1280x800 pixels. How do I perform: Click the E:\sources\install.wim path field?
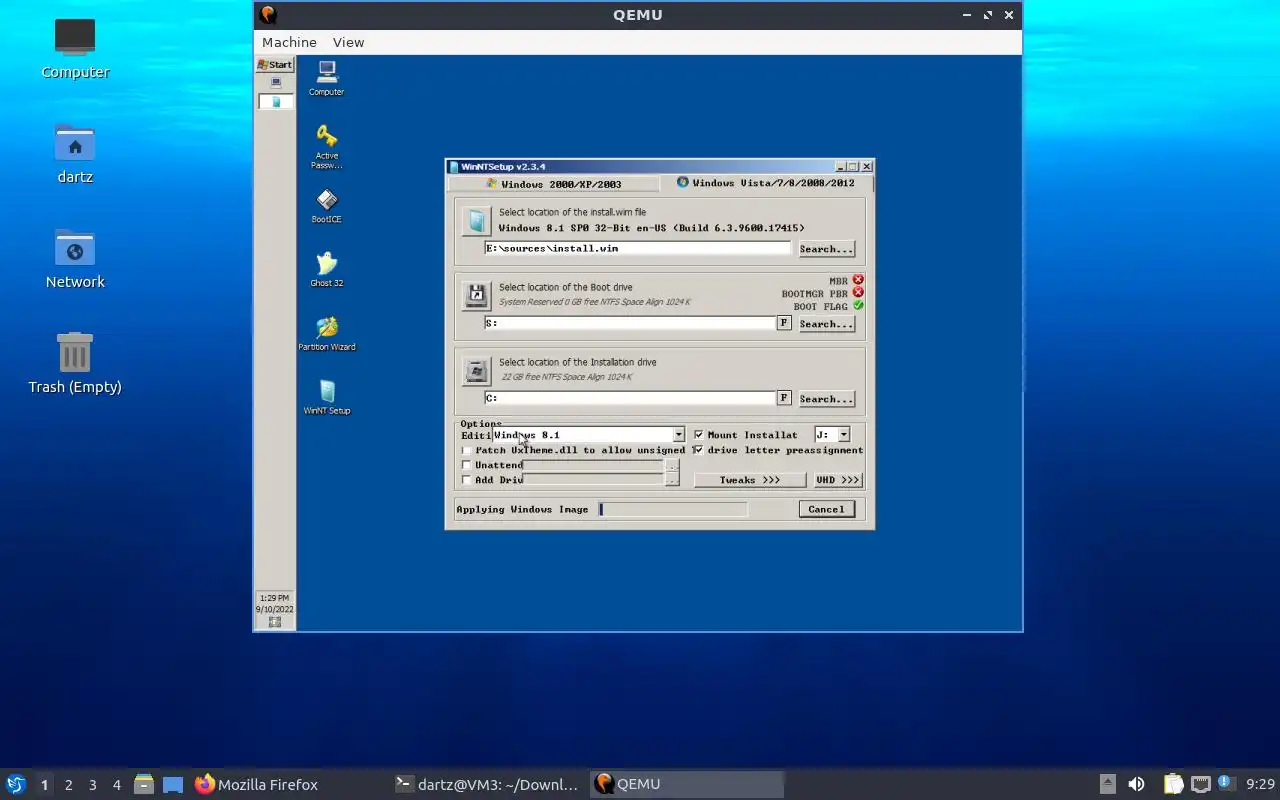pos(638,248)
